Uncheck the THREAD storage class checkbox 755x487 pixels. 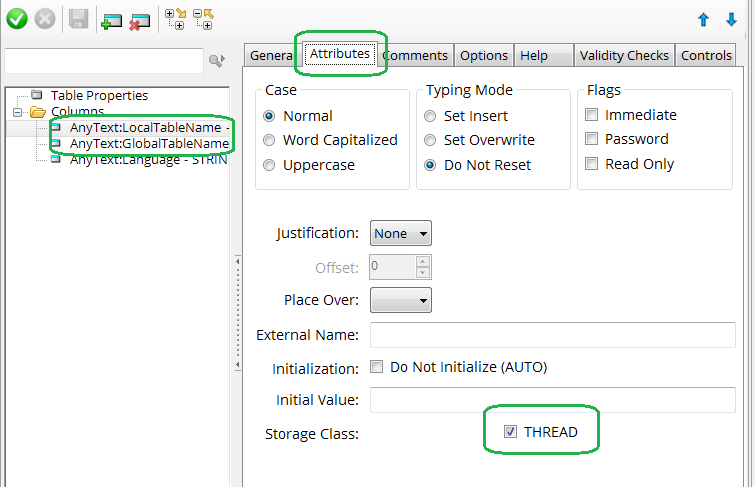point(511,432)
